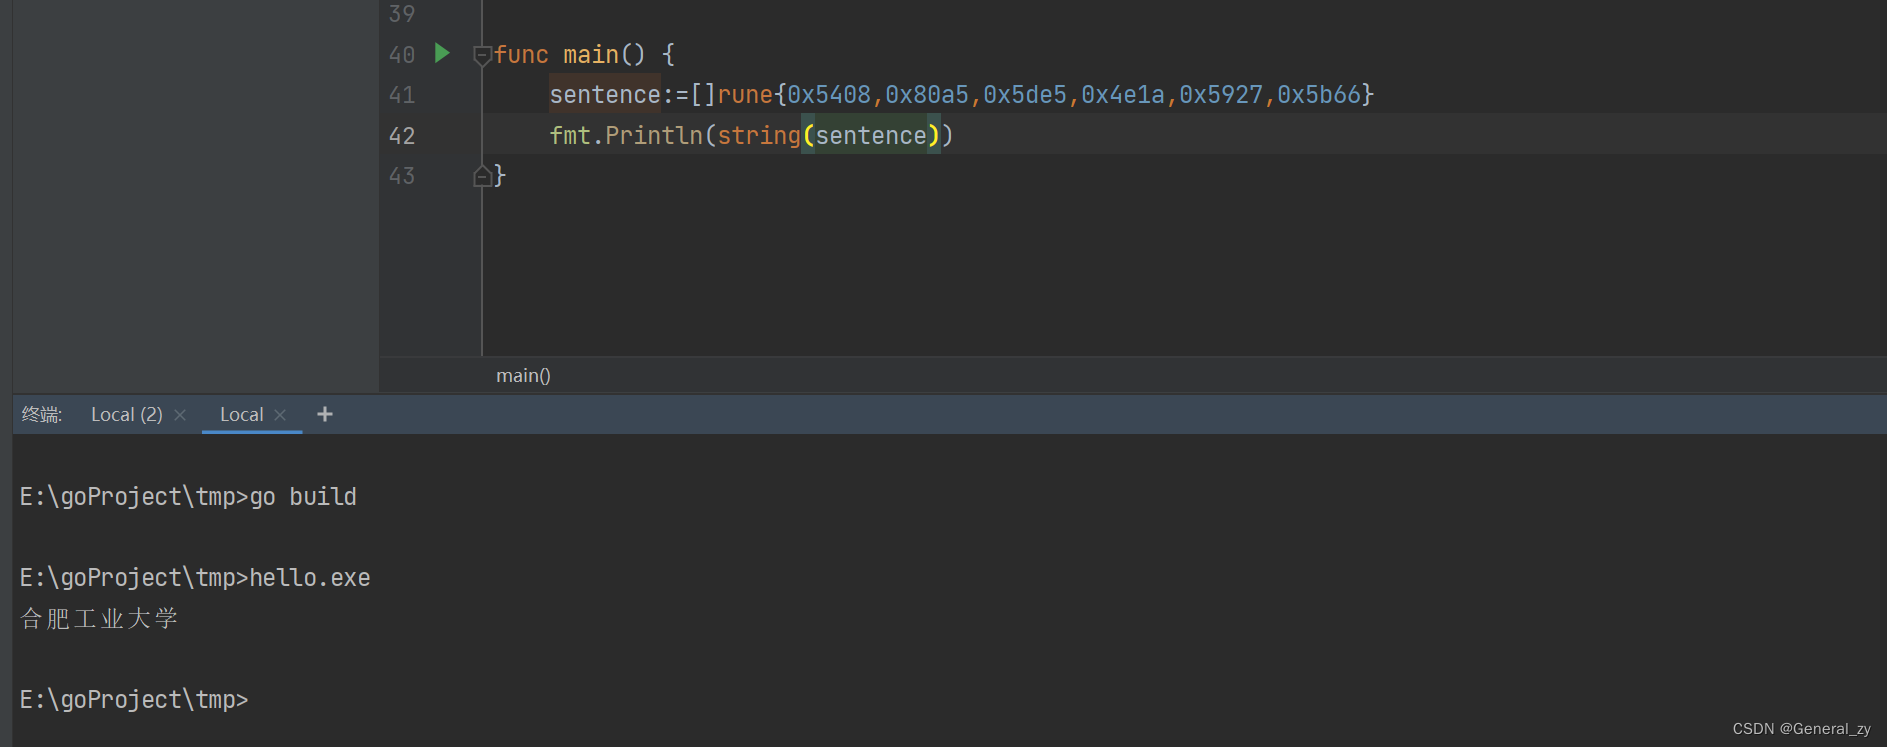Open new terminal tab with plus icon
The width and height of the screenshot is (1887, 747).
[x=325, y=414]
